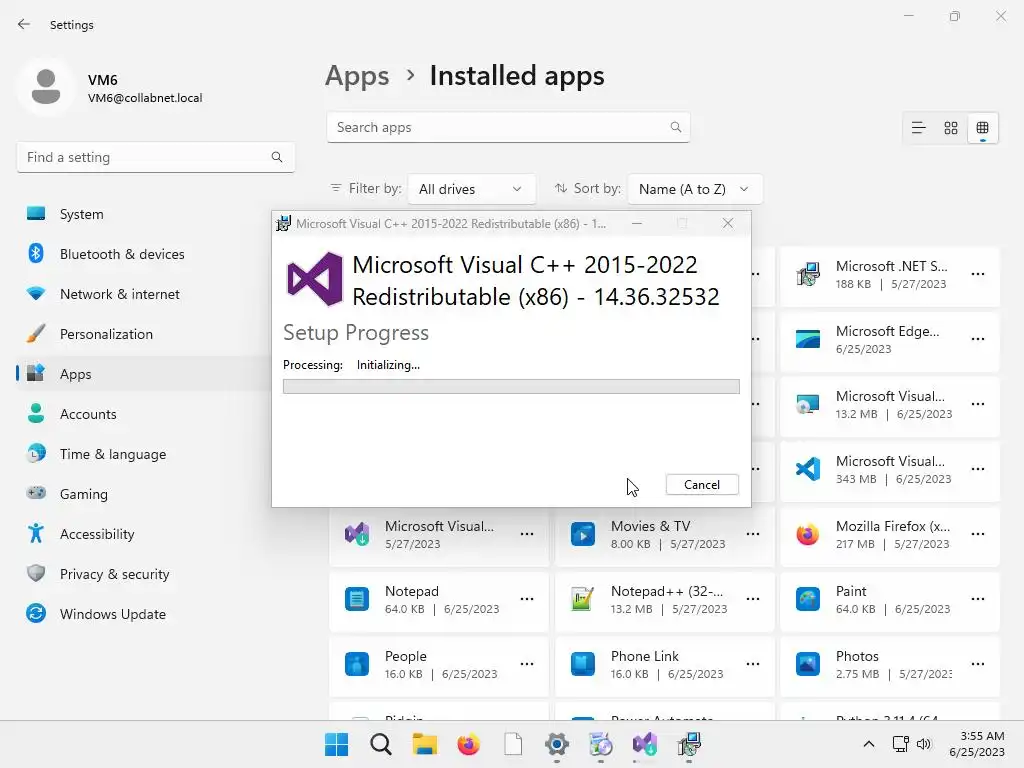Click the Paint app icon
The height and width of the screenshot is (768, 1024).
808,599
